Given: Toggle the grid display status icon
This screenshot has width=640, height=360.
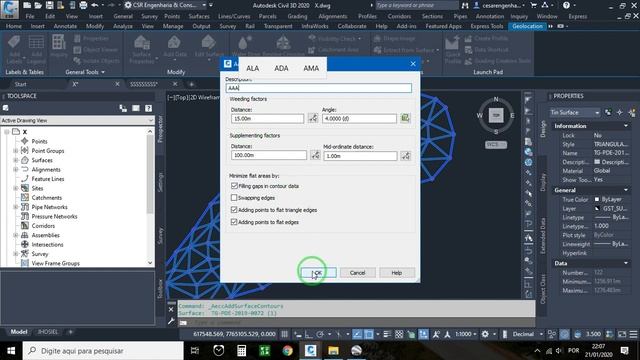Looking at the screenshot, I should 284,334.
